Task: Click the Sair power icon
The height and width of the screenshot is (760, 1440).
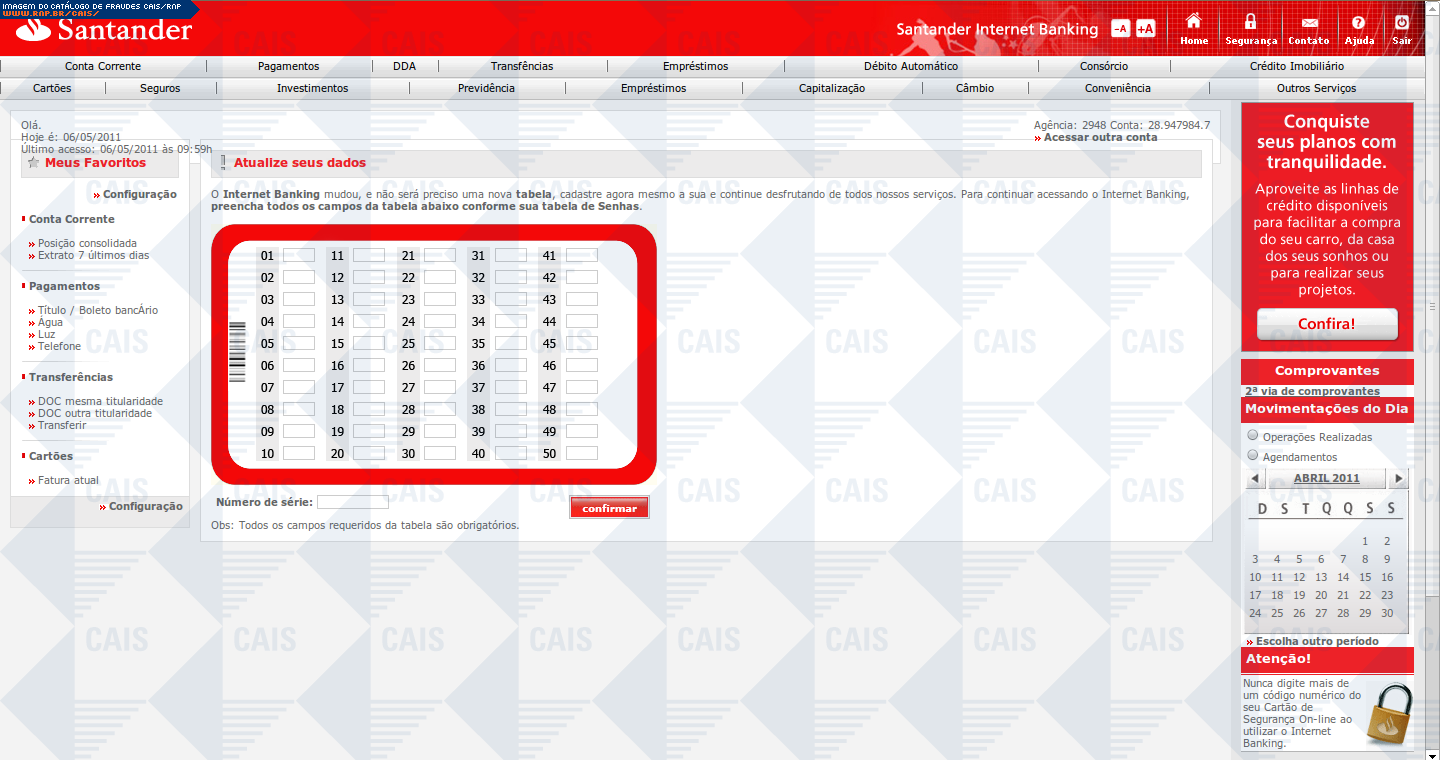Action: point(1402,23)
